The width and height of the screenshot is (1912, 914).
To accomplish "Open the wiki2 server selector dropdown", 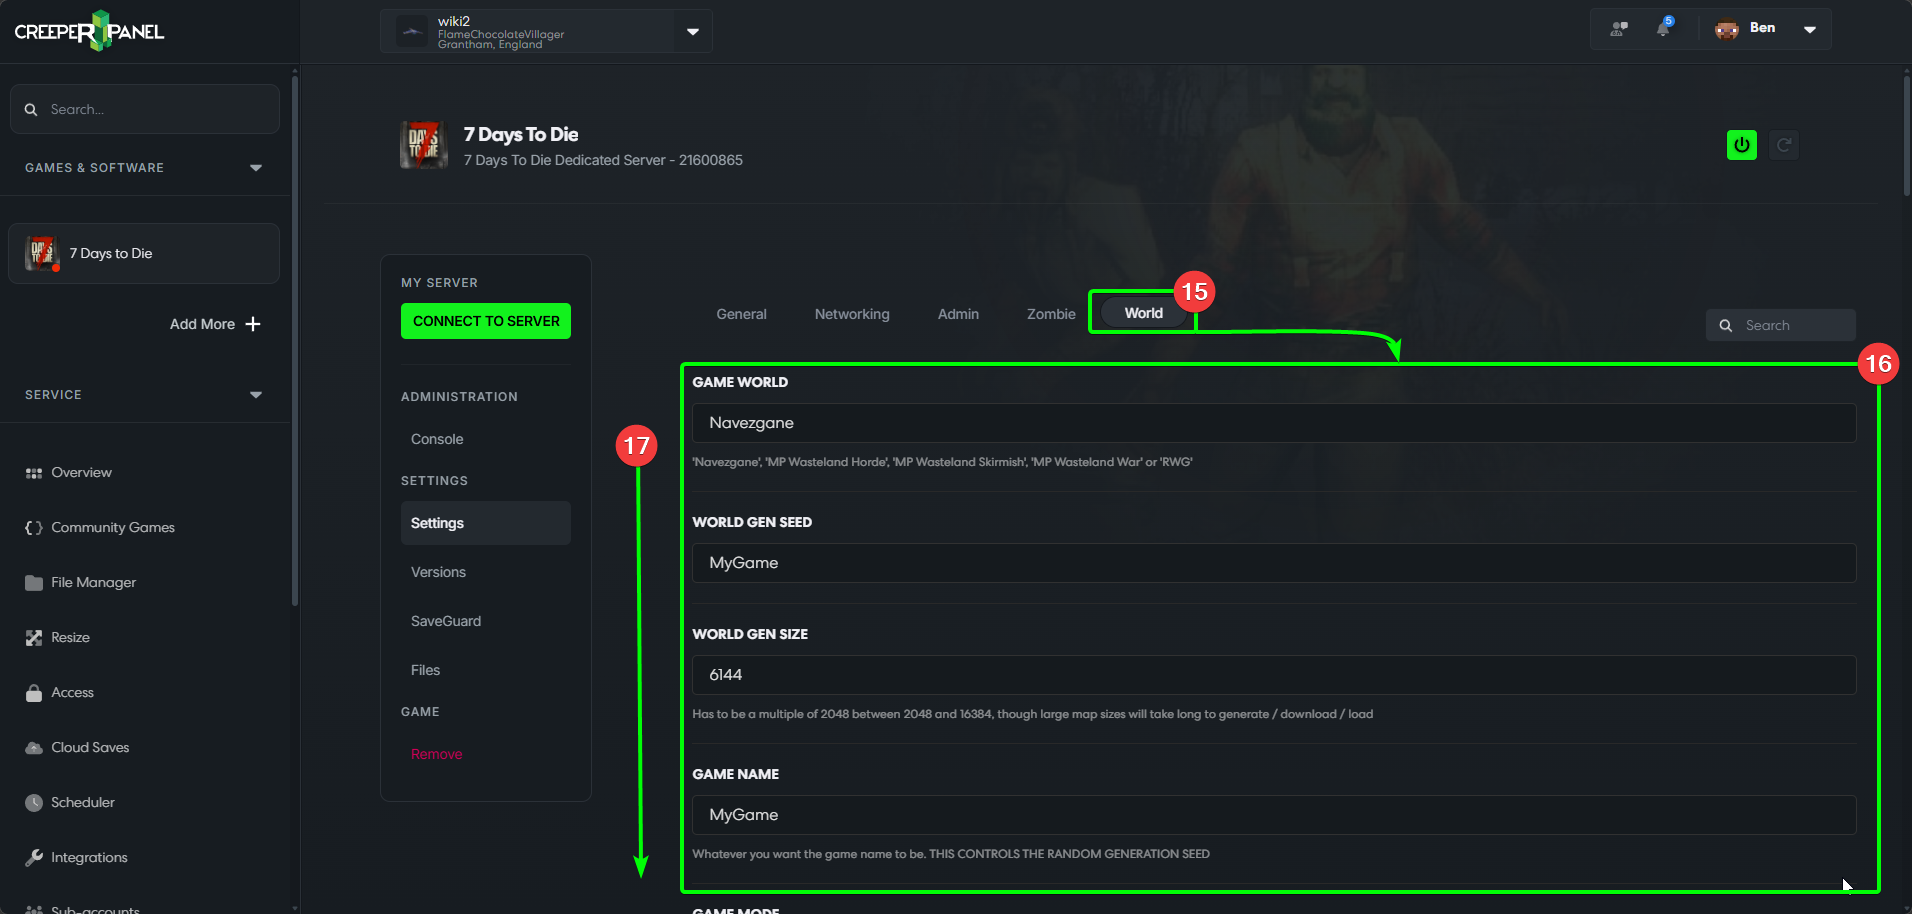I will (692, 31).
